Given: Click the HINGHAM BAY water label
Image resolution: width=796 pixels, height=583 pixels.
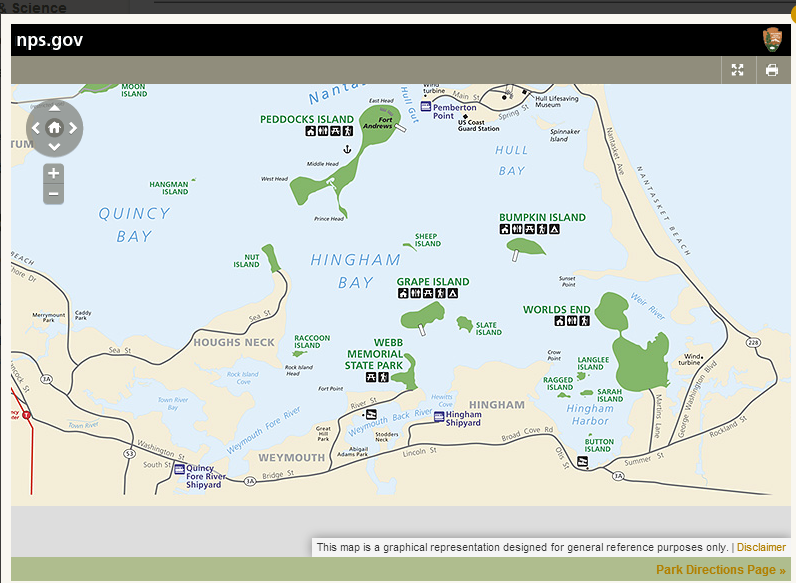Looking at the screenshot, I should click(x=355, y=271).
